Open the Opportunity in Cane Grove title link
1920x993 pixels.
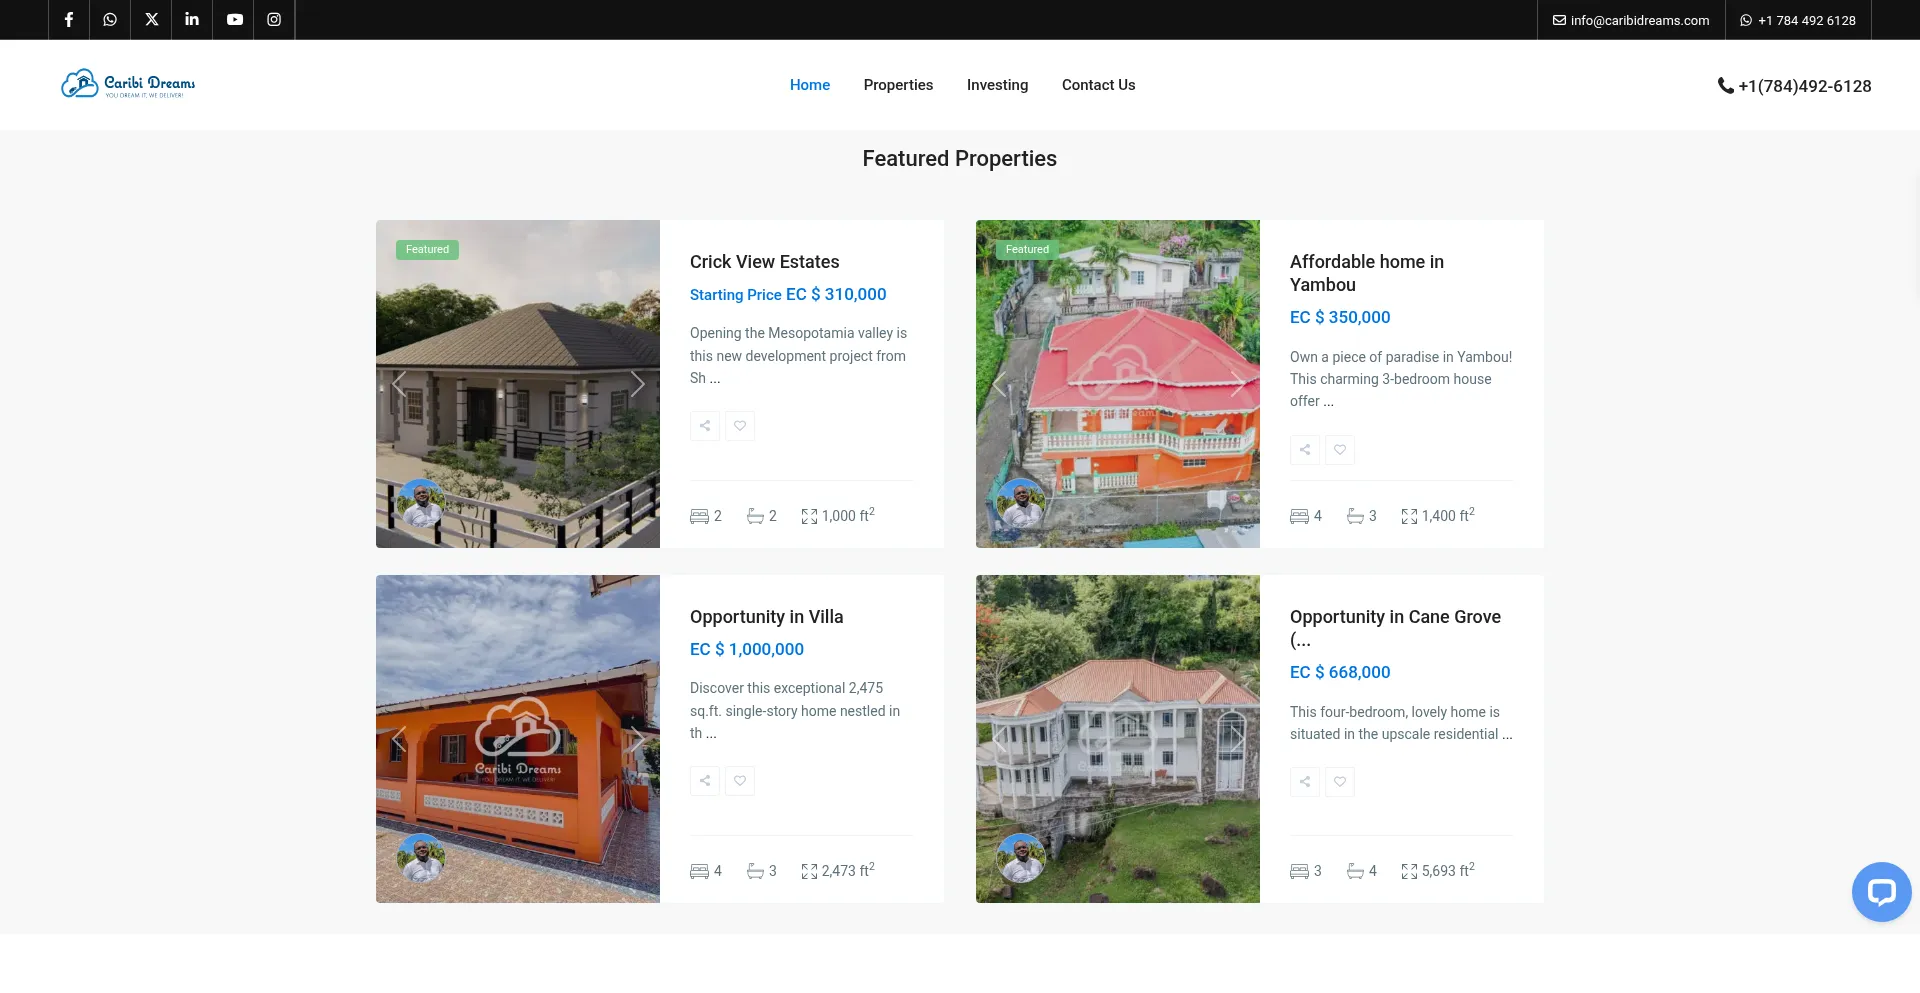(x=1395, y=617)
